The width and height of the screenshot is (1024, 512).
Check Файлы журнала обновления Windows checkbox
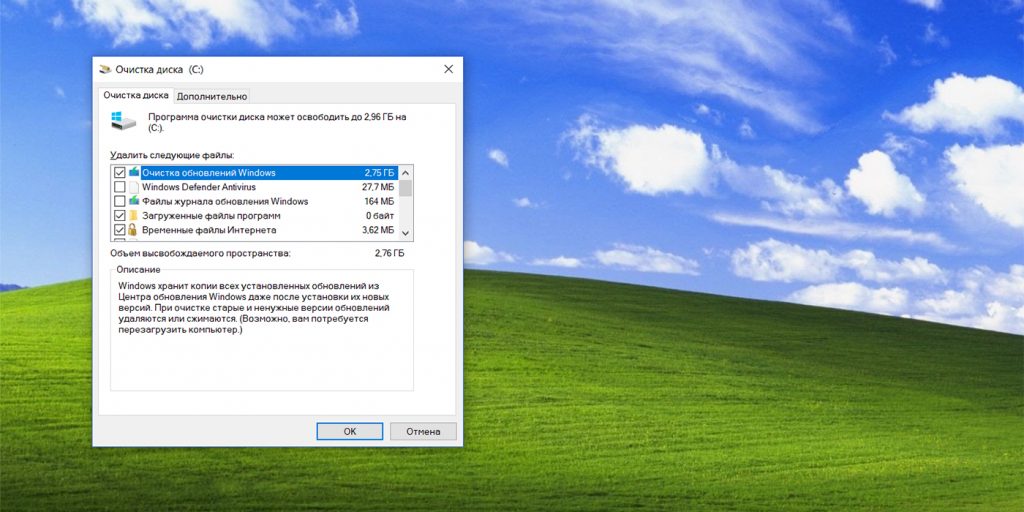(x=120, y=201)
